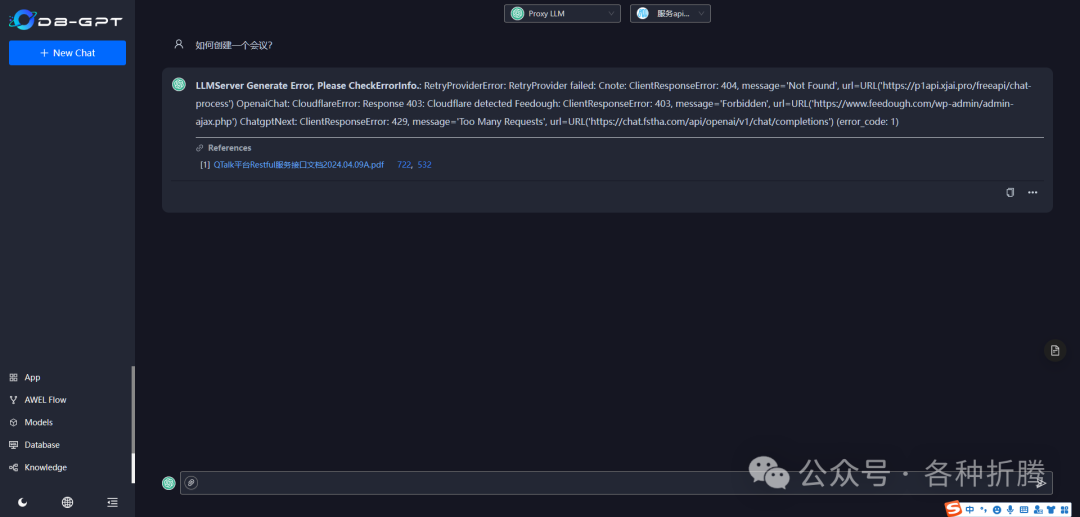Viewport: 1080px width, 517px height.
Task: Toggle Chinese/English input mode 中
Action: click(970, 509)
